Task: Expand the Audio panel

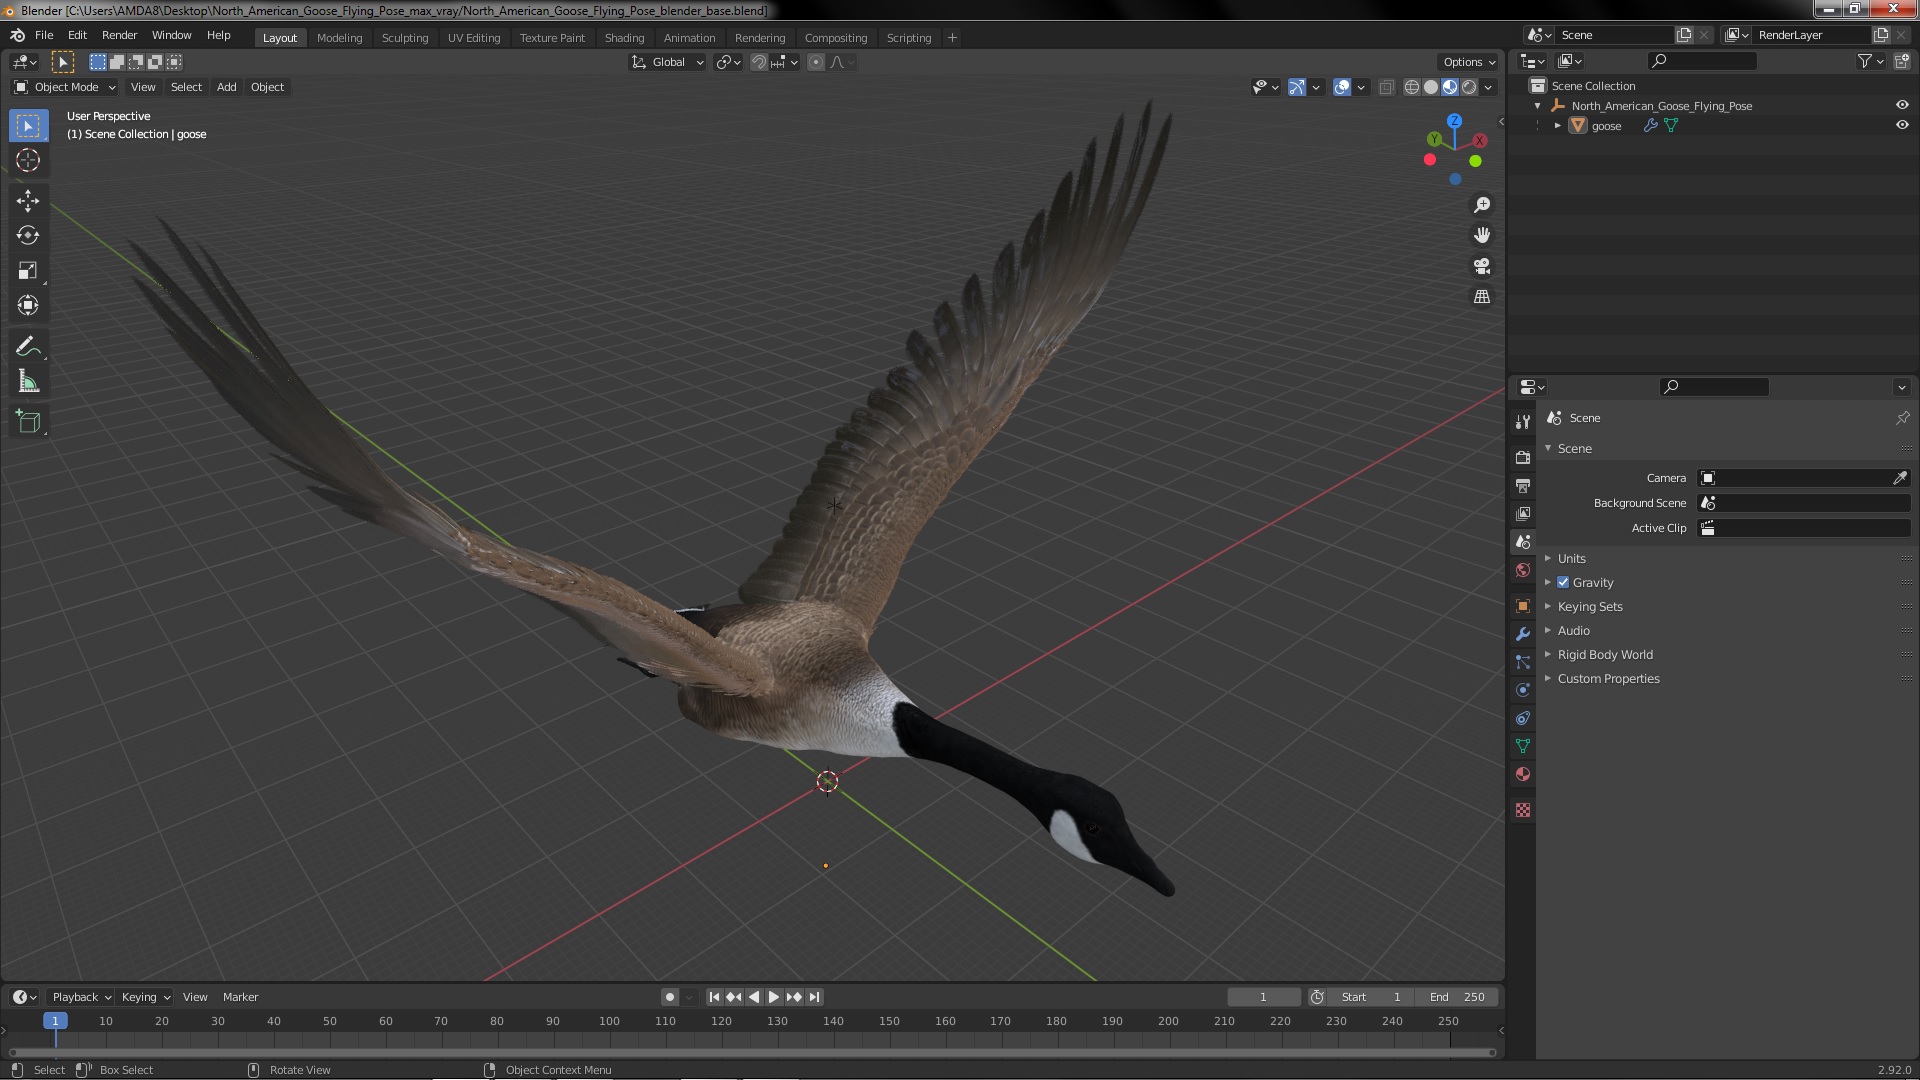Action: [x=1573, y=630]
